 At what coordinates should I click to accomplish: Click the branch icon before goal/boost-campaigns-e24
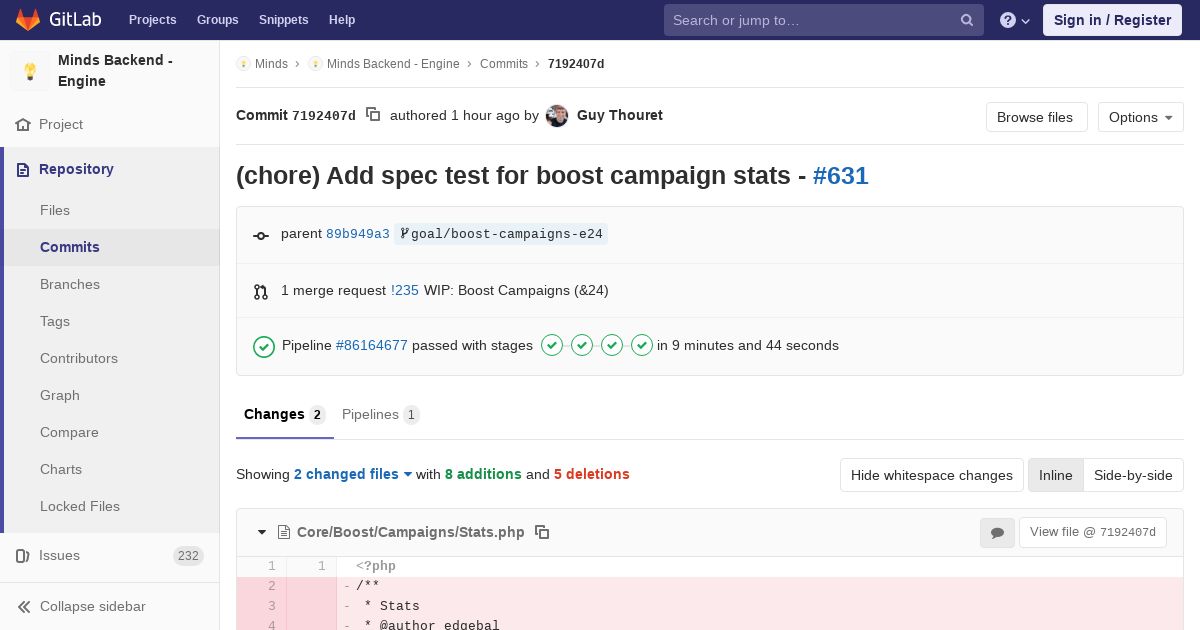404,234
